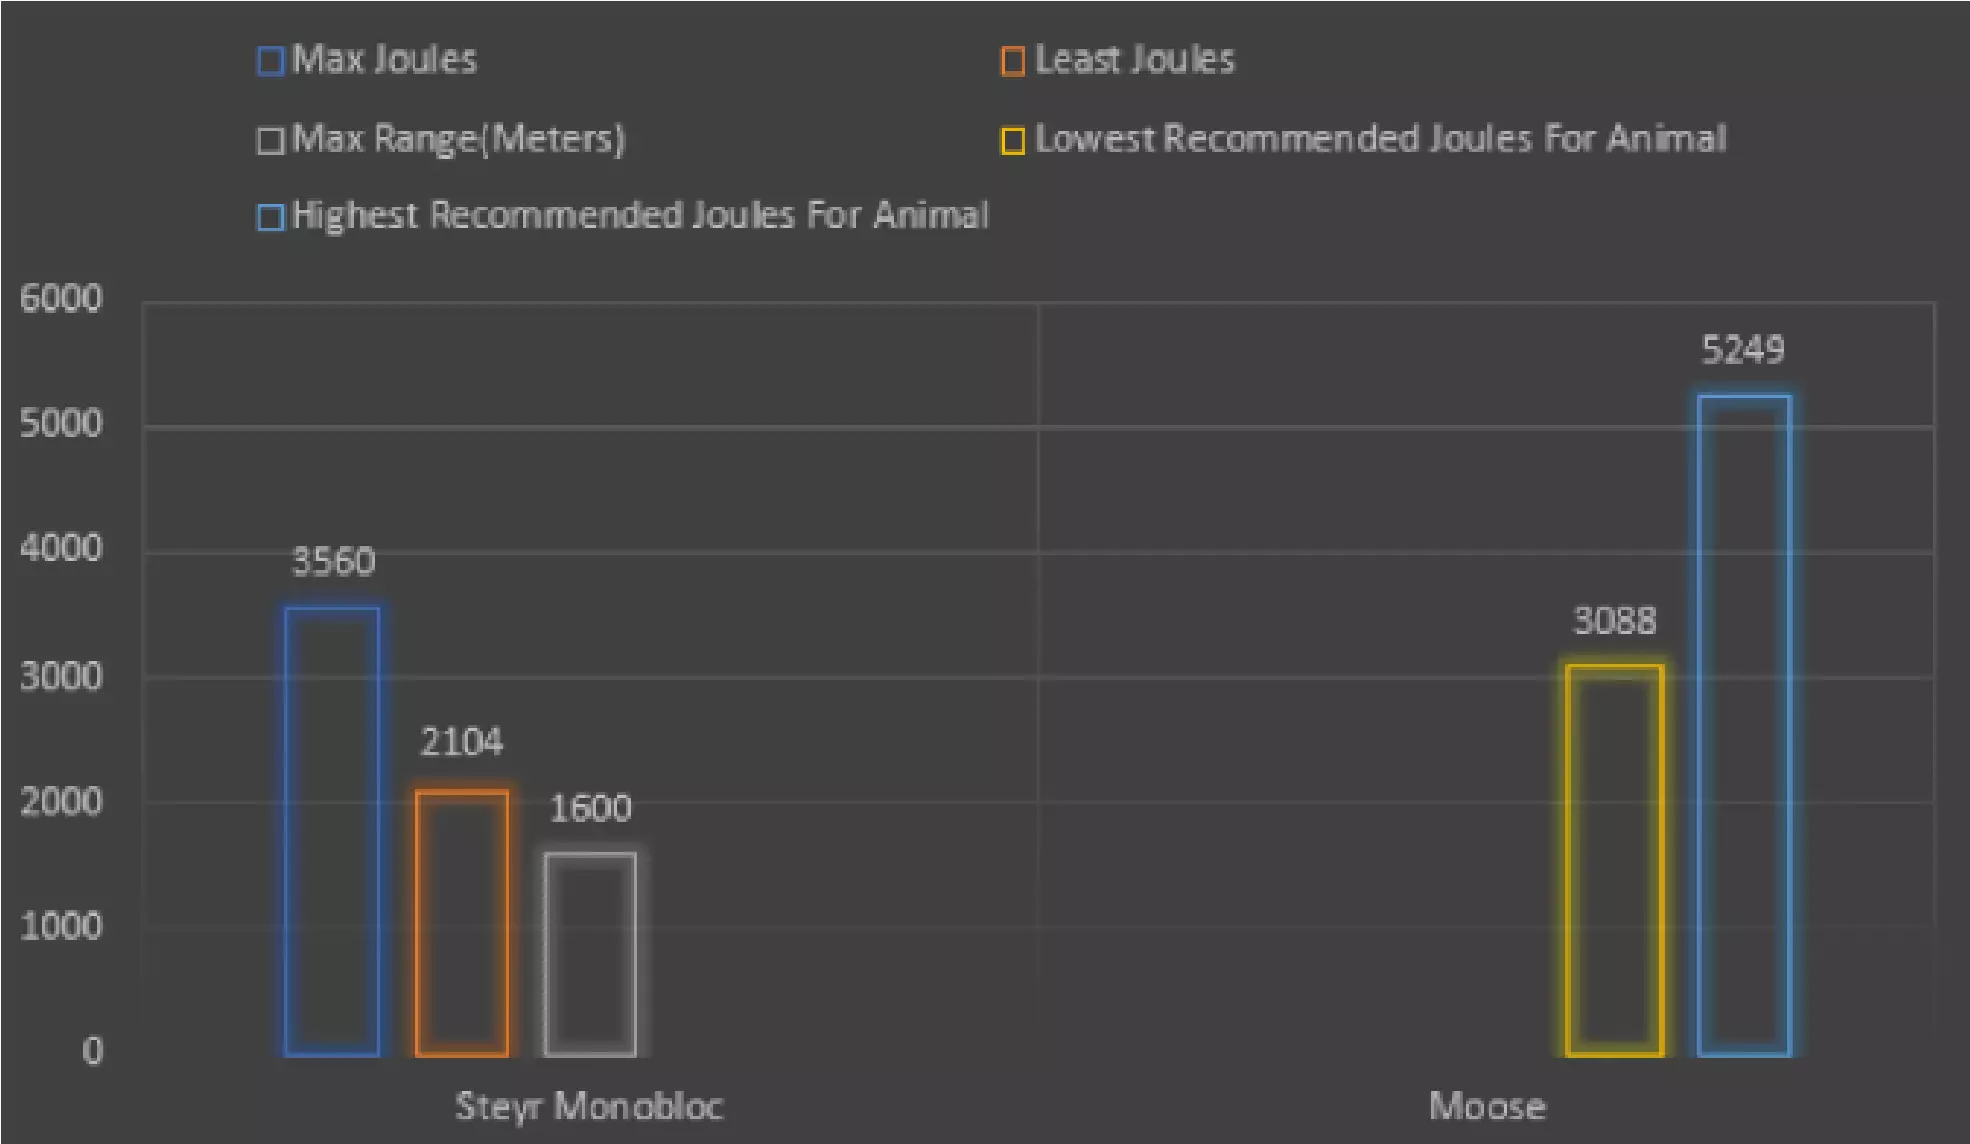The image size is (1970, 1144).
Task: Click the yellow 3088 Moose bar
Action: pos(1614,860)
